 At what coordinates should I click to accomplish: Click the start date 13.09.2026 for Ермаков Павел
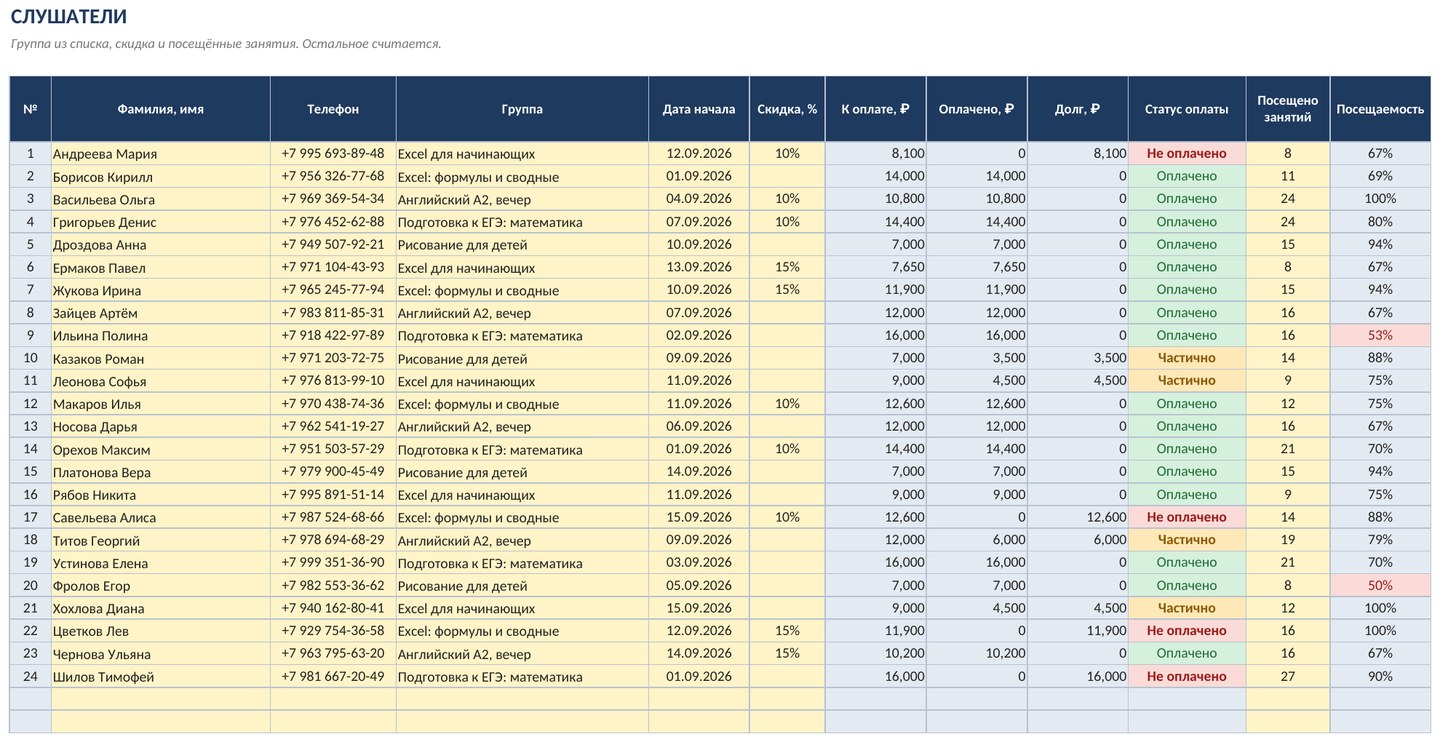(699, 267)
